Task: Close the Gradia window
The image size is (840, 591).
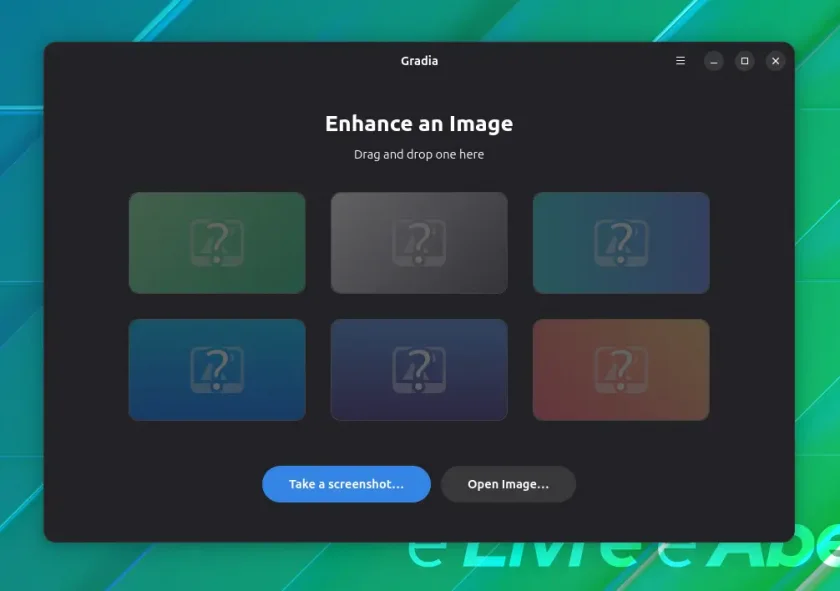Action: tap(775, 61)
